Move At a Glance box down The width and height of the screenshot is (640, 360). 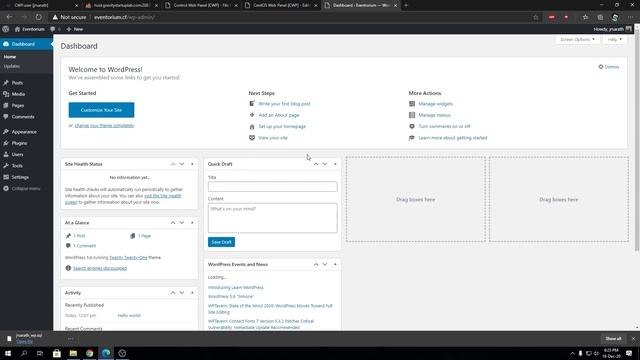click(x=182, y=223)
